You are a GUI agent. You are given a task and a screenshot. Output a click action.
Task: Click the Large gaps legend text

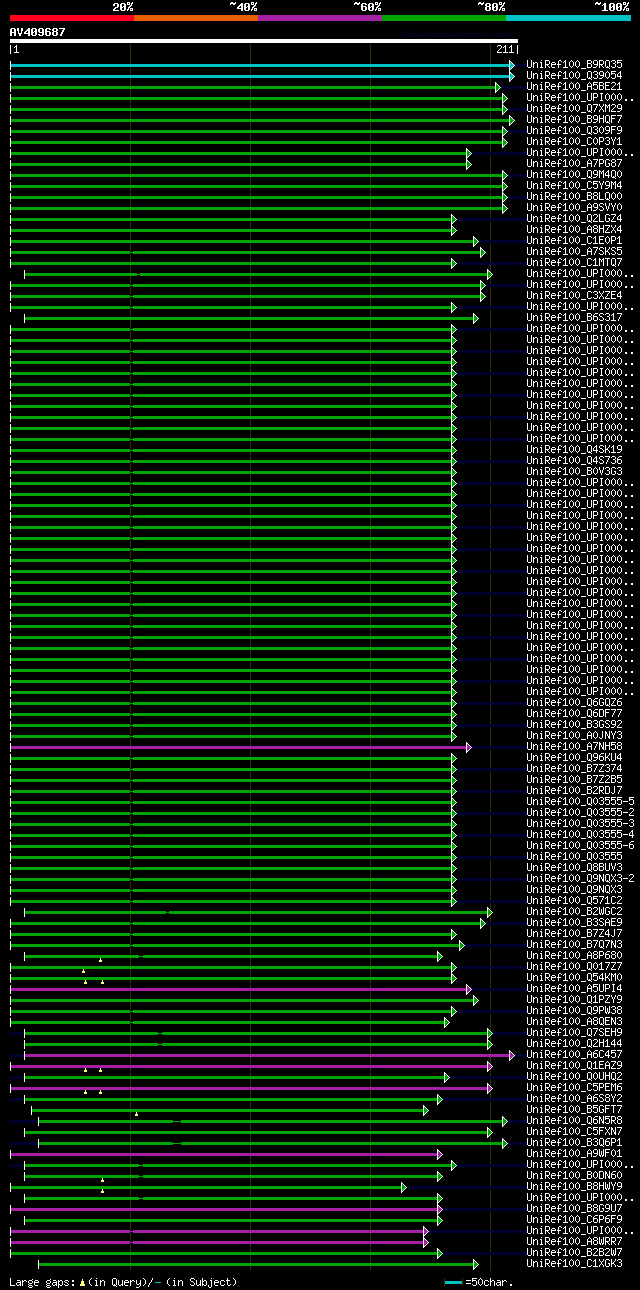pos(123,1281)
